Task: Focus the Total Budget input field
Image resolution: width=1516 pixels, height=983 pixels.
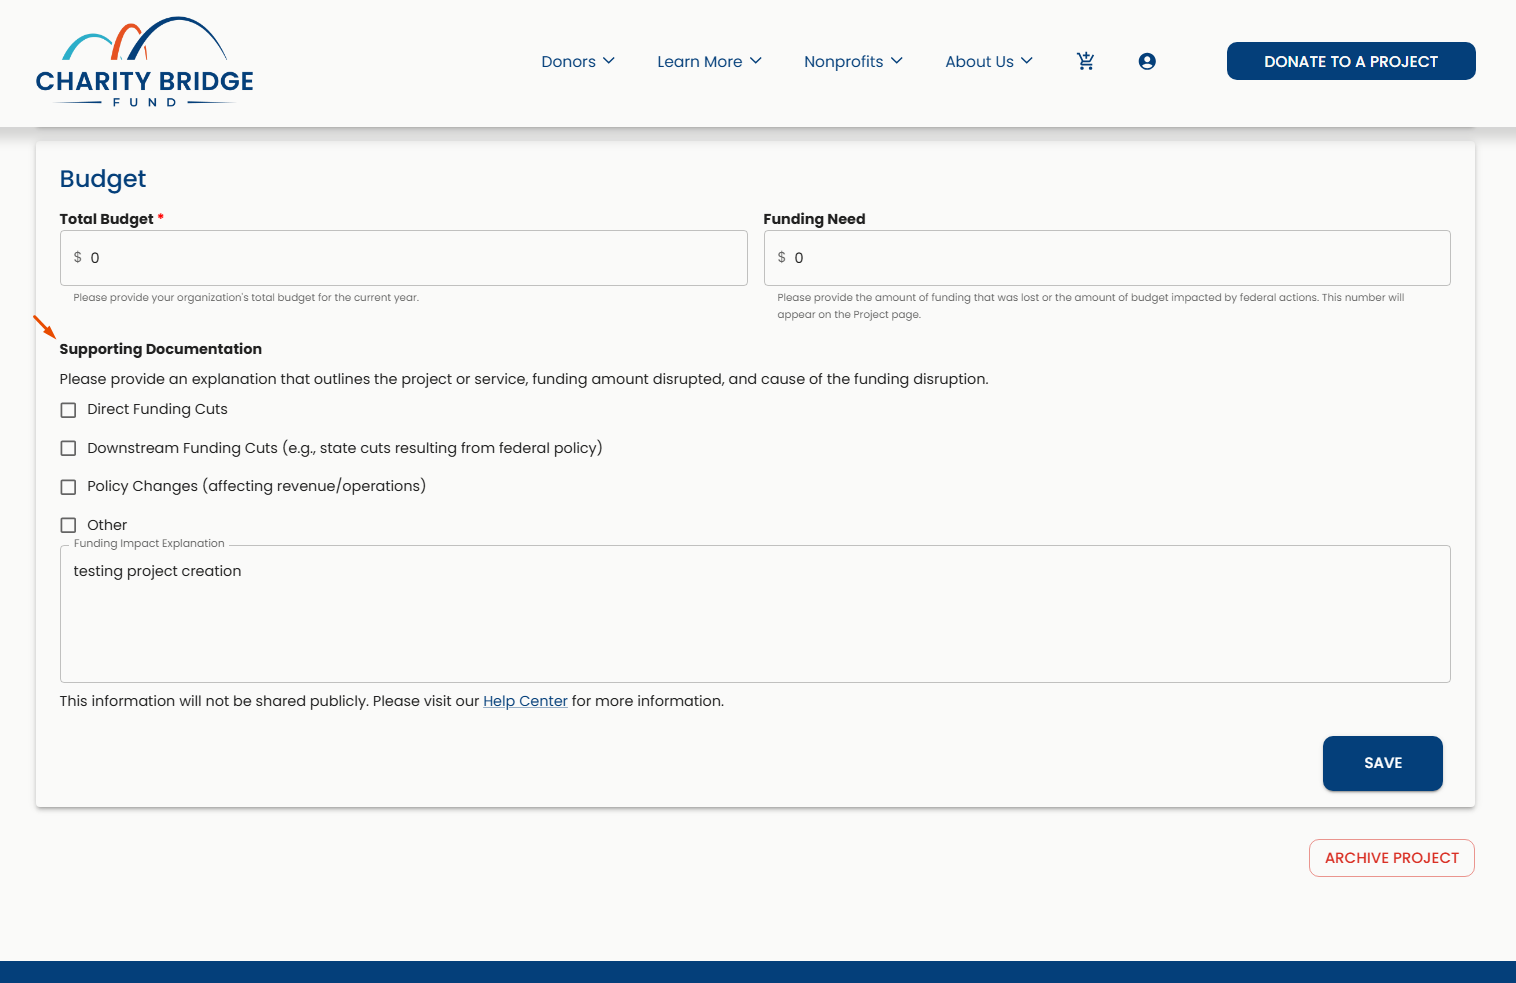Action: pos(404,258)
